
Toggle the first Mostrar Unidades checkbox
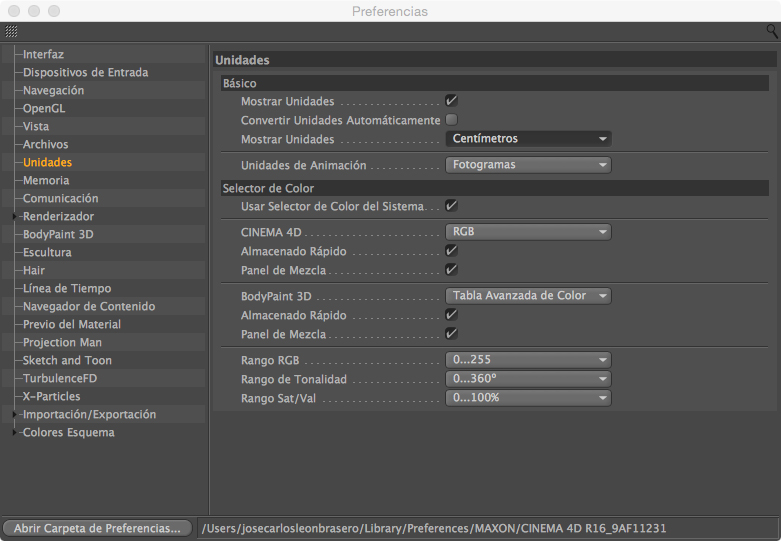coord(451,101)
